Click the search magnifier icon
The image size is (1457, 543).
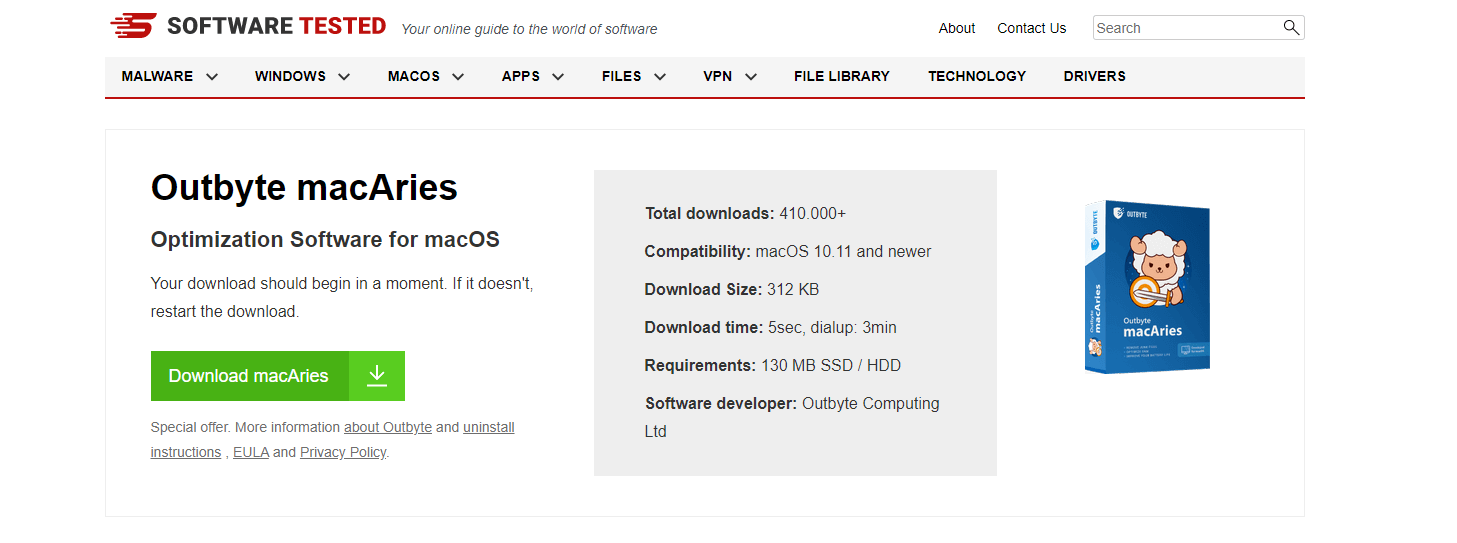[1291, 27]
